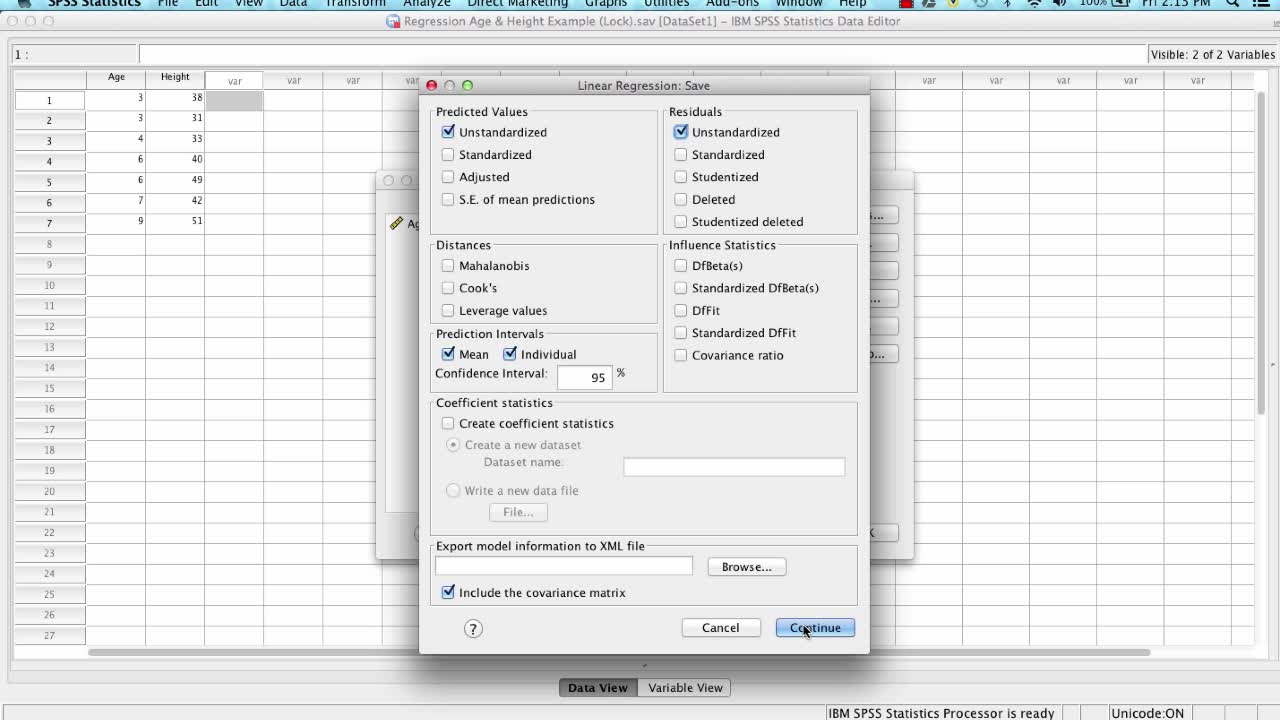Click Age cell with value 9

pyautogui.click(x=116, y=222)
